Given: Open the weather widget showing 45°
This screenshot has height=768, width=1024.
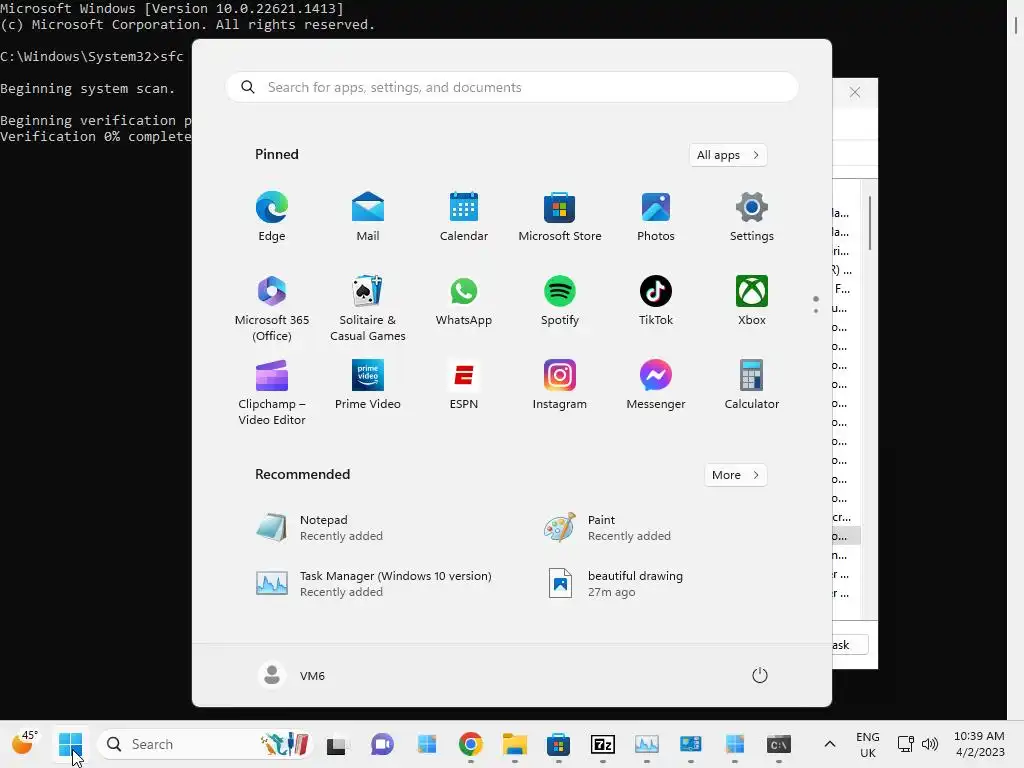Looking at the screenshot, I should tap(25, 743).
